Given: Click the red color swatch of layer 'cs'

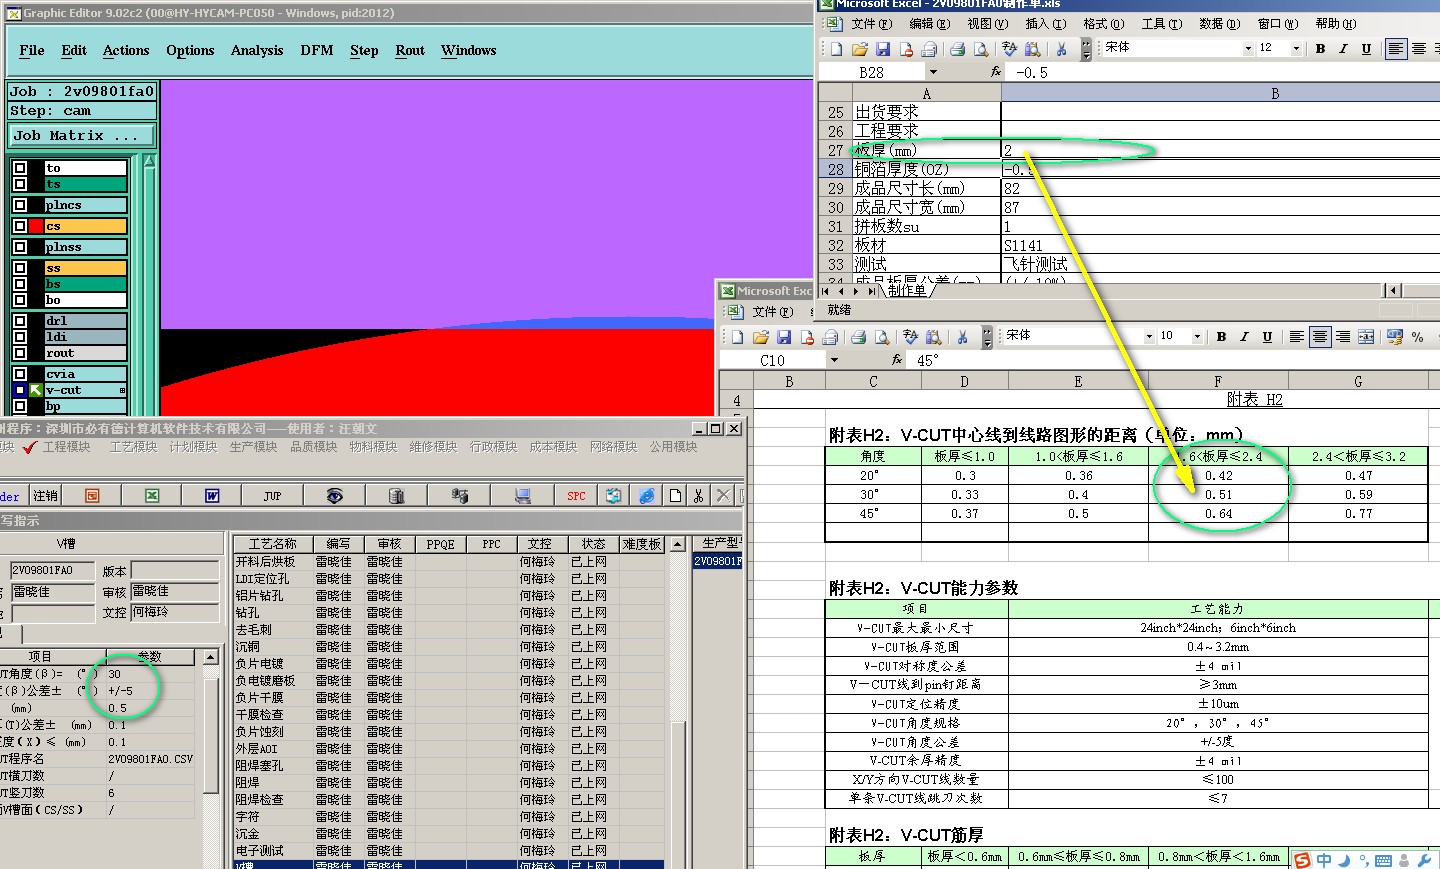Looking at the screenshot, I should pos(36,226).
